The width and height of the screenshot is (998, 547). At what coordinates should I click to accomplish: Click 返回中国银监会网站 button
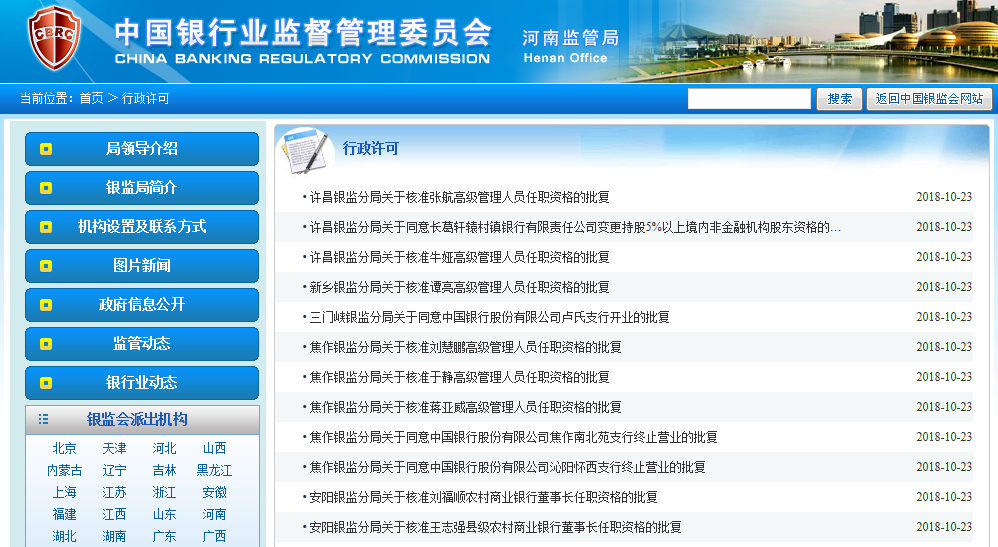click(929, 99)
